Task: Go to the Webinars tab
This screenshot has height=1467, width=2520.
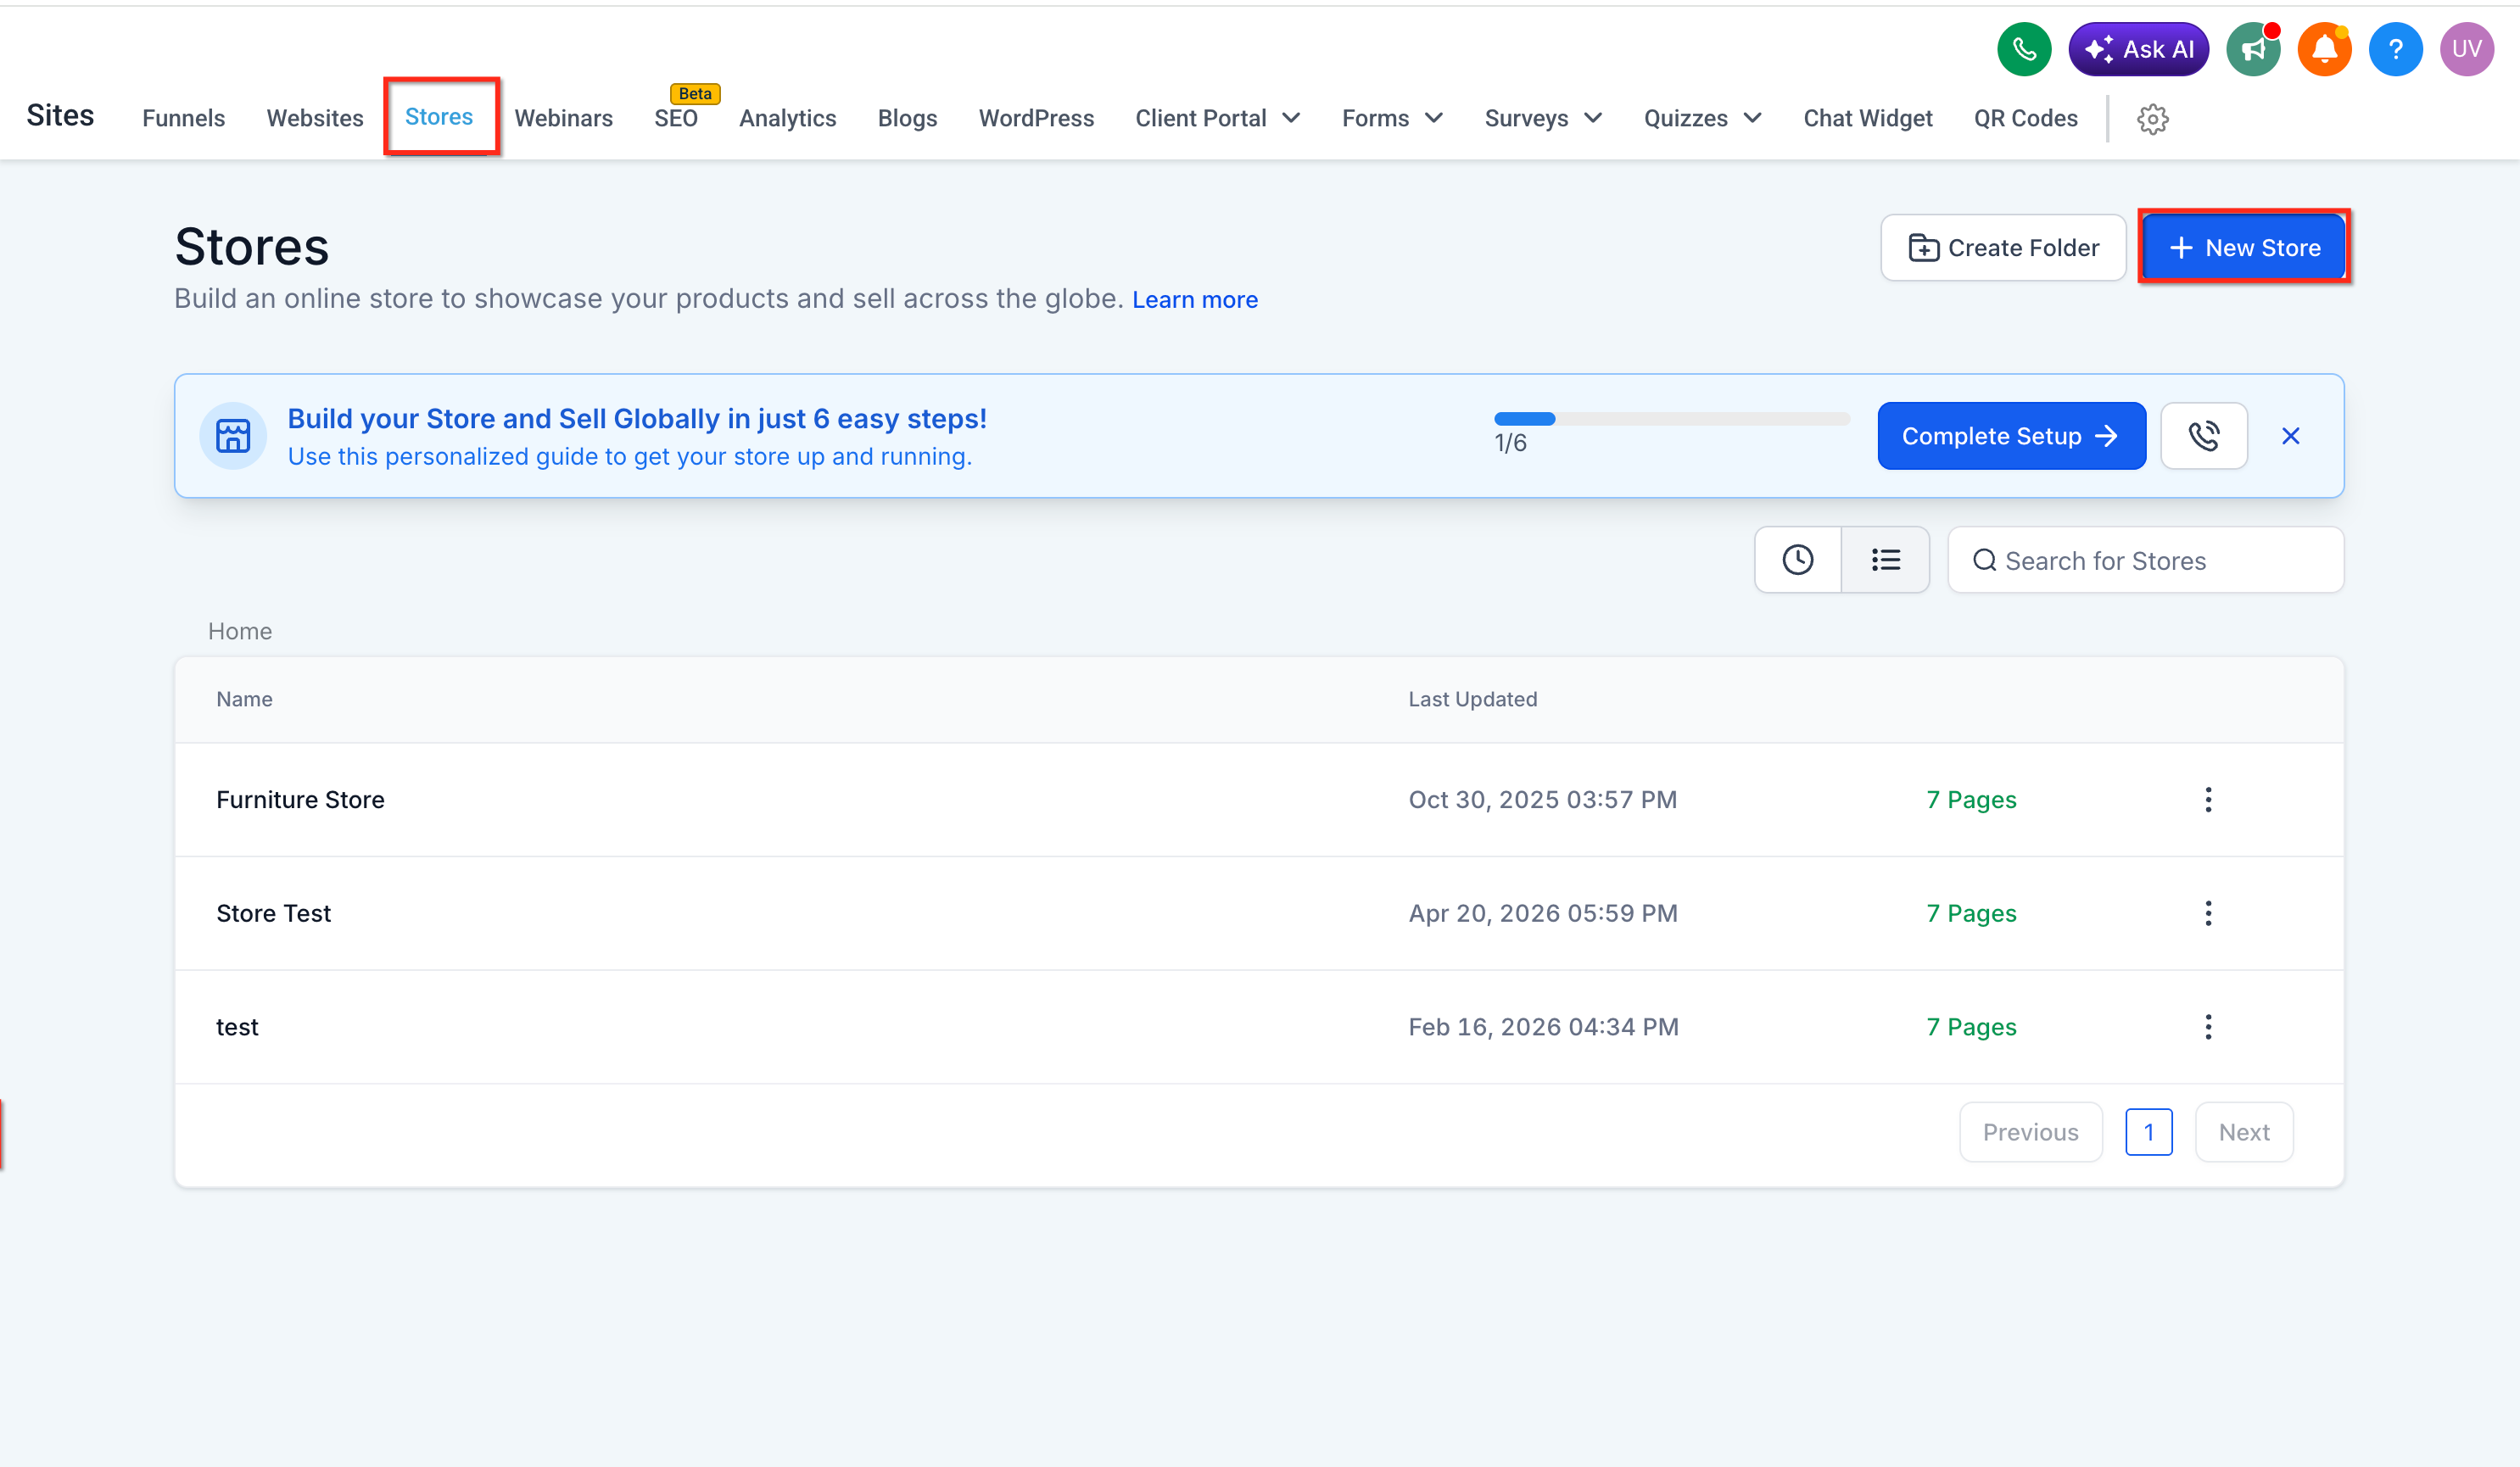Action: pyautogui.click(x=563, y=118)
